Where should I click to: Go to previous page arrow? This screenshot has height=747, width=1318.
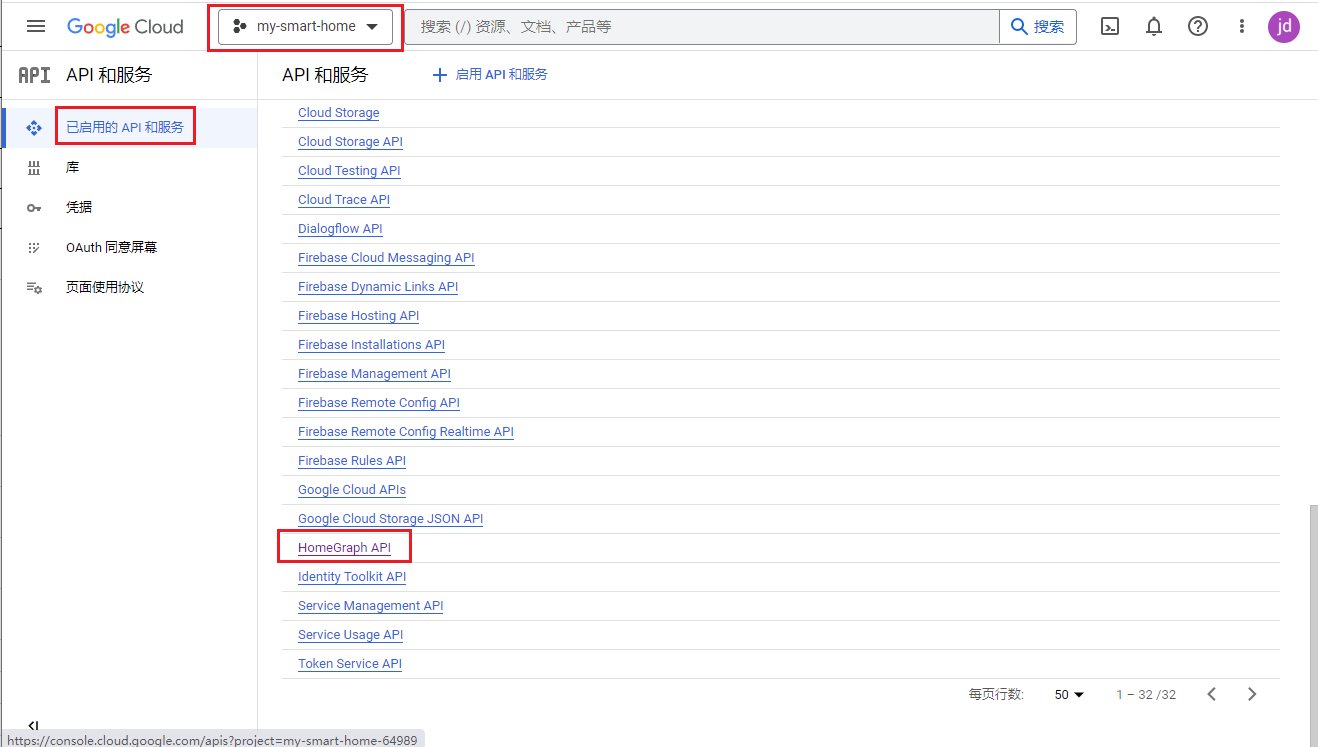point(1212,694)
